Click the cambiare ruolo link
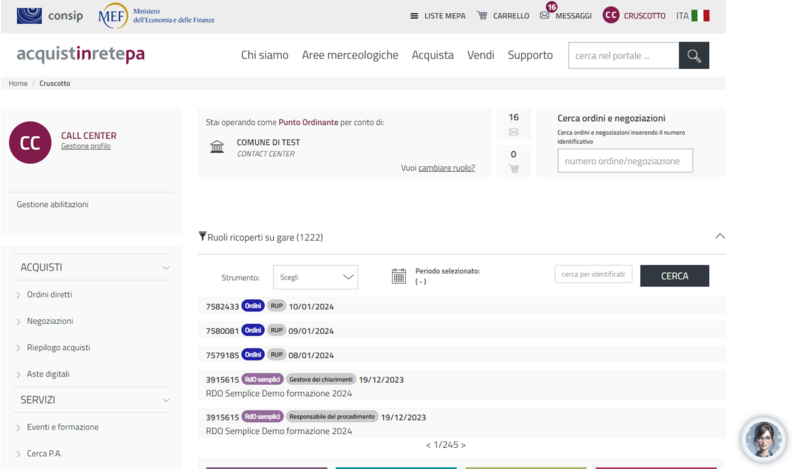800x469 pixels. pos(446,168)
